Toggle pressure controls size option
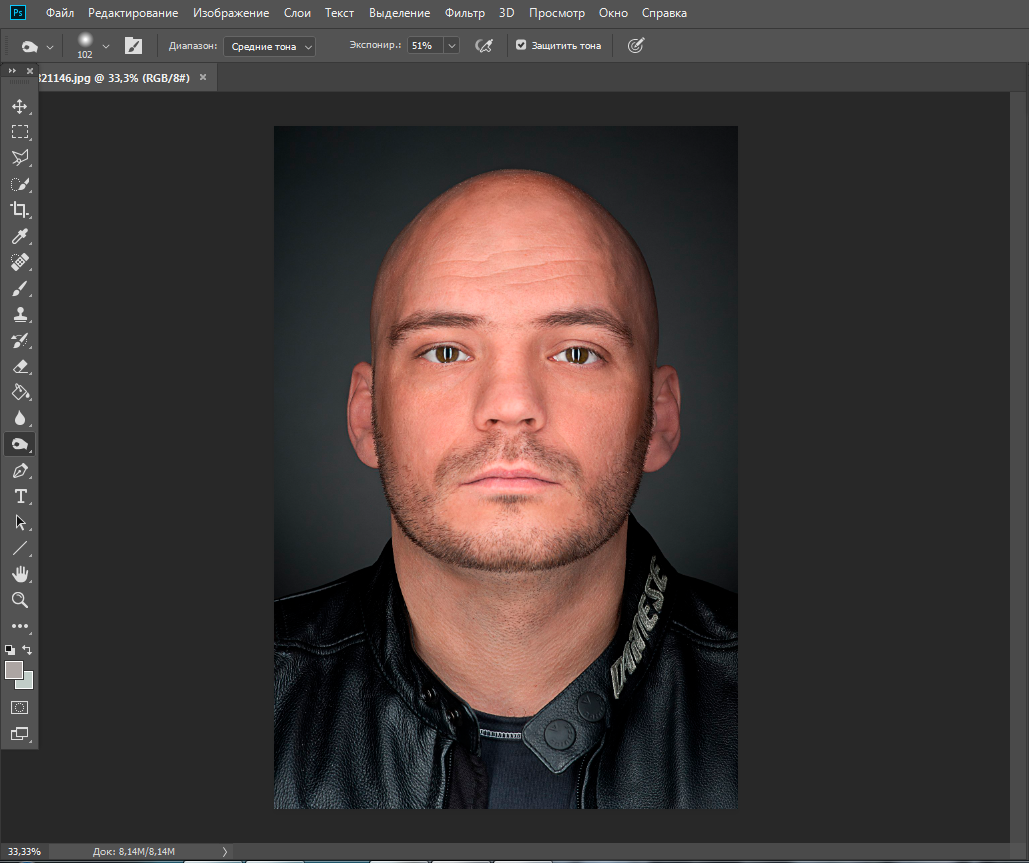 tap(635, 45)
